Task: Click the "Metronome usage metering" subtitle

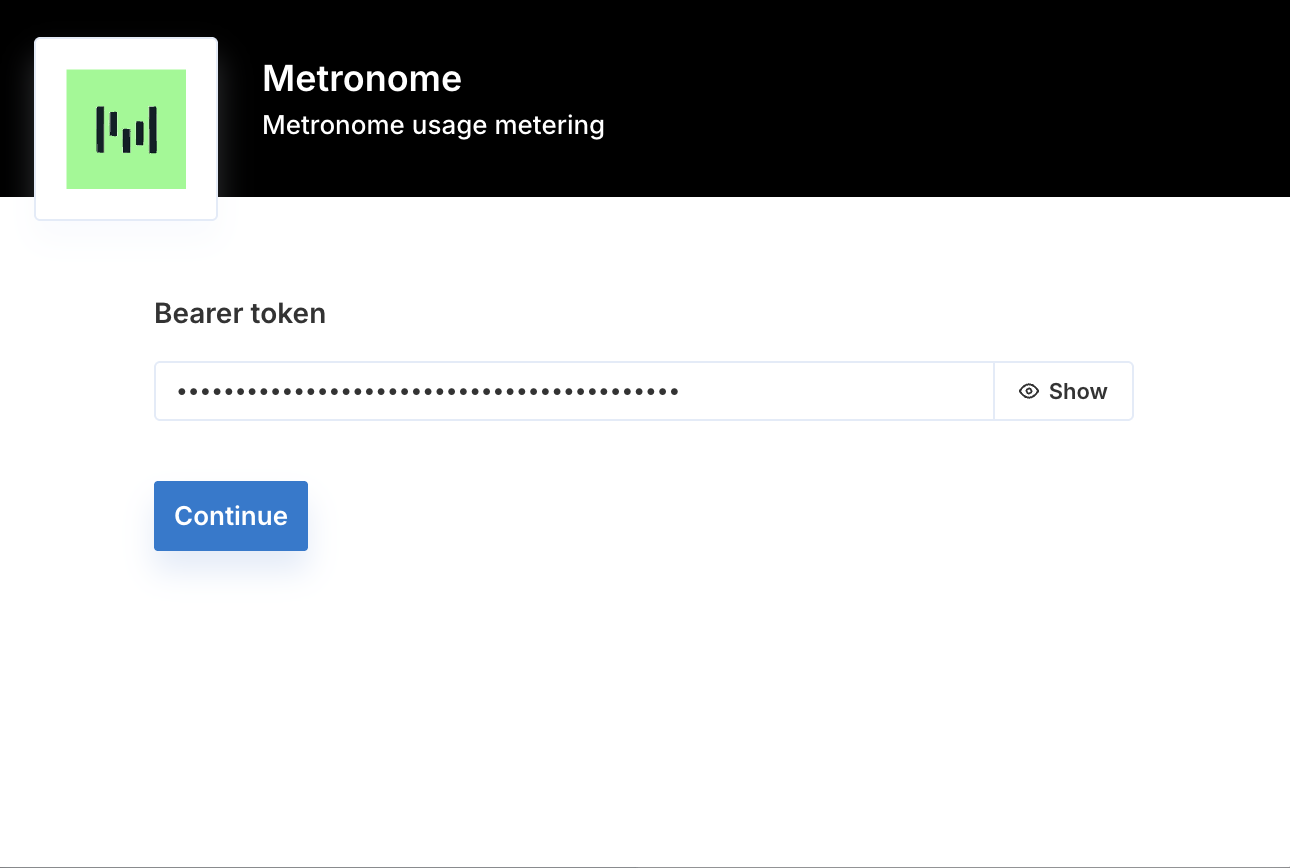Action: [433, 125]
